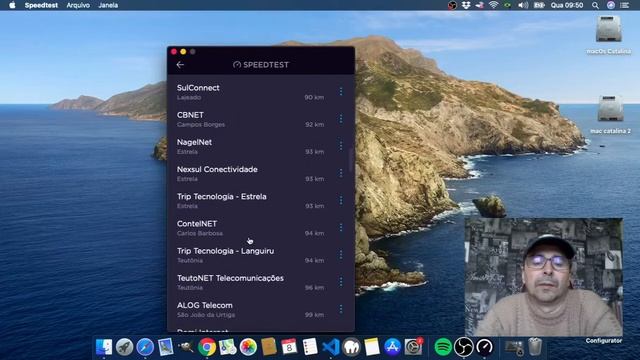Open the Trash in the Dock
Image resolution: width=640 pixels, height=360 pixels.
(535, 347)
